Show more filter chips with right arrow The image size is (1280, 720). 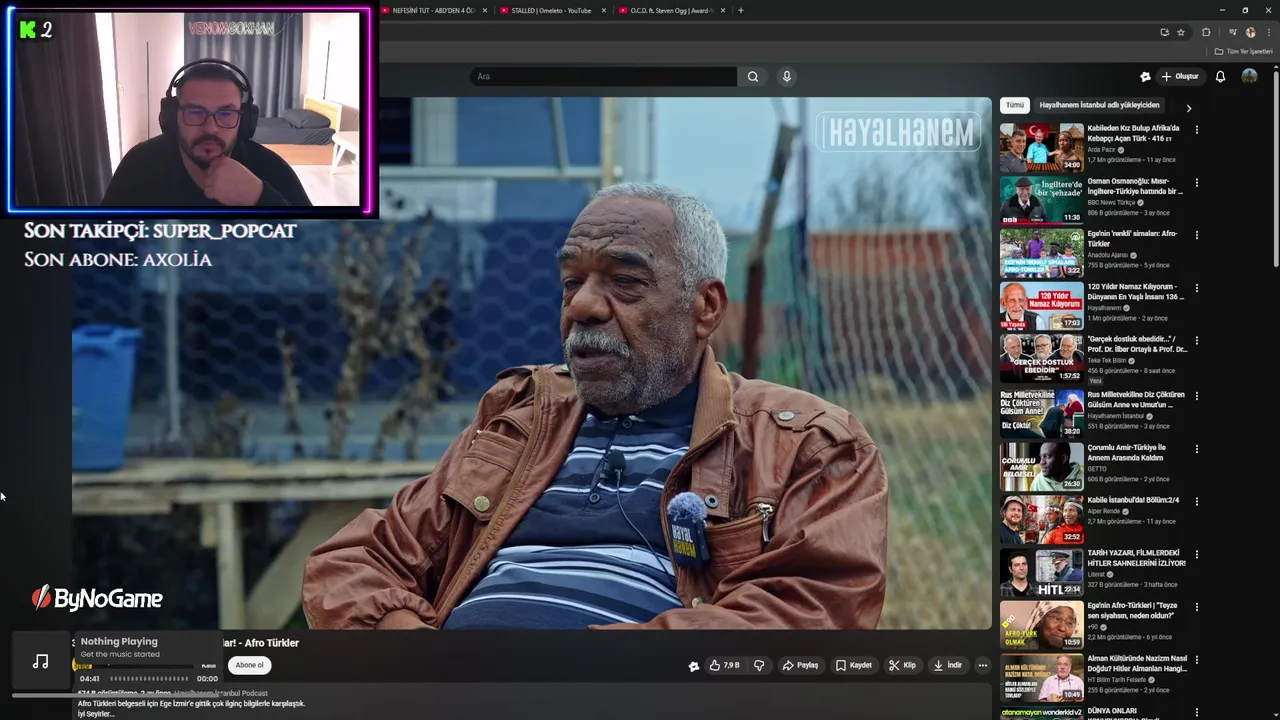[1188, 107]
